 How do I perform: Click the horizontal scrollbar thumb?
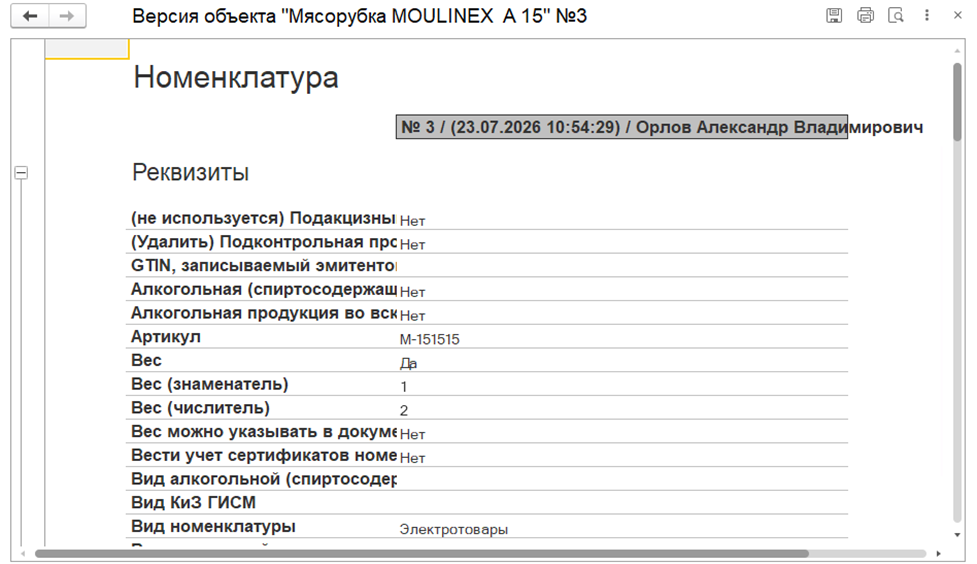click(422, 553)
